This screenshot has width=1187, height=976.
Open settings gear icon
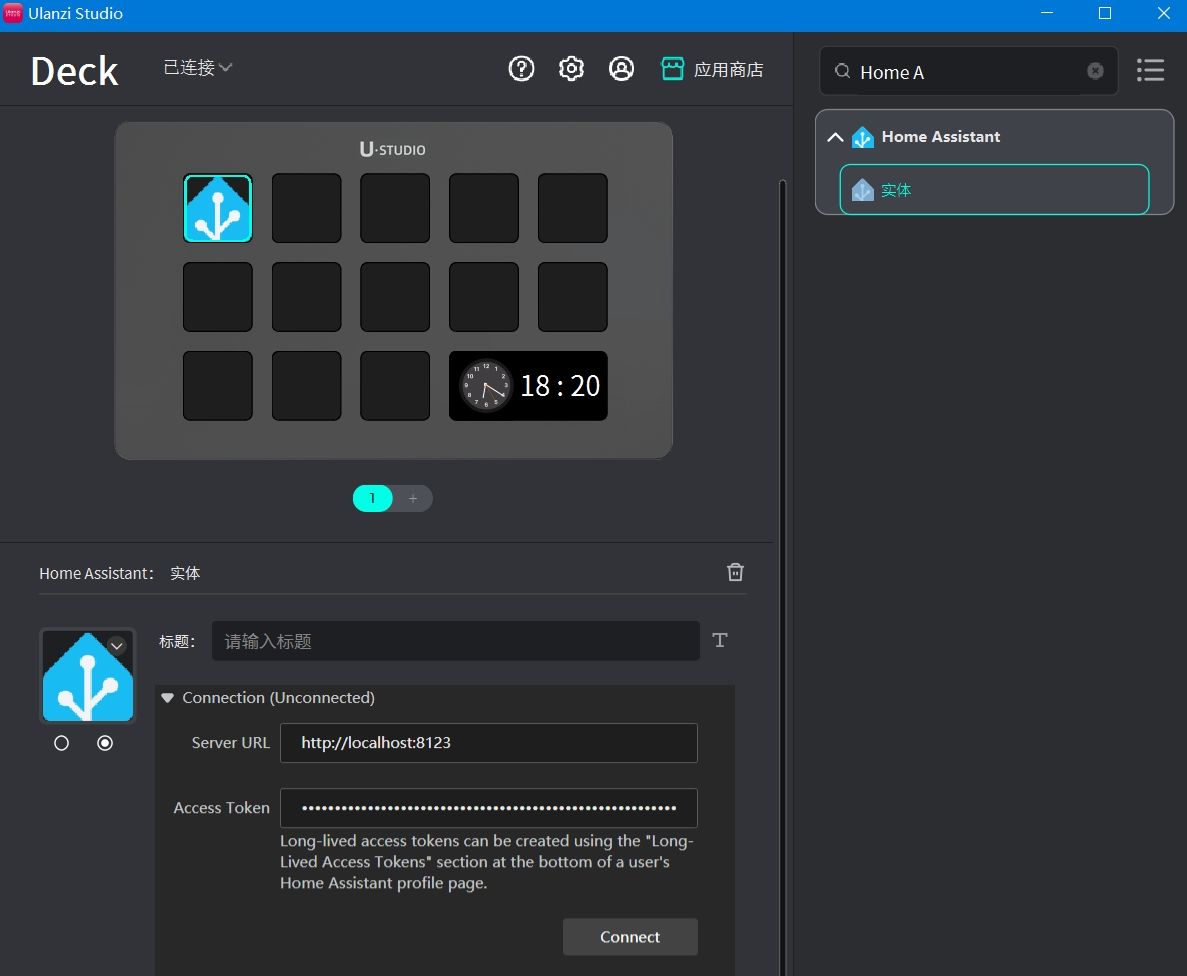571,69
